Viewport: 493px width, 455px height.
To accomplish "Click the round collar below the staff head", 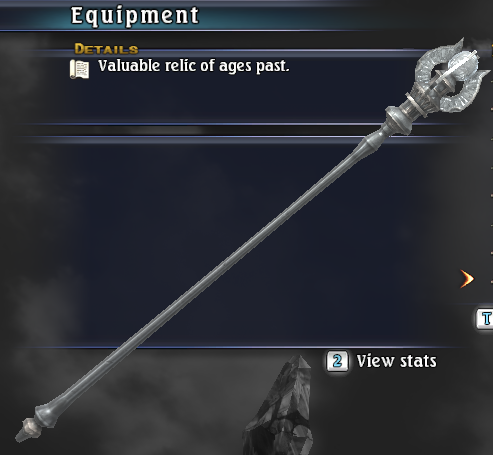I will click(x=399, y=120).
